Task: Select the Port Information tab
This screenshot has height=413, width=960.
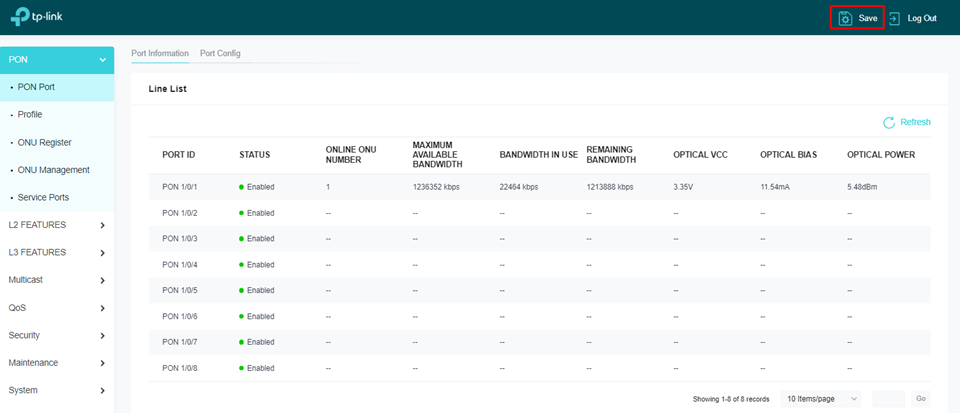Action: click(x=160, y=53)
